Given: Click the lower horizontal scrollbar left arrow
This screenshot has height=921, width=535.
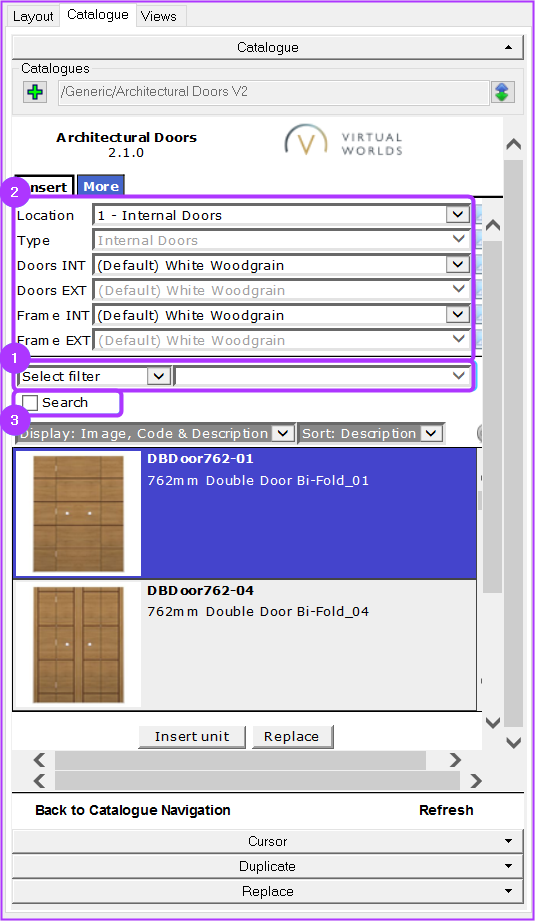Looking at the screenshot, I should click(x=39, y=781).
